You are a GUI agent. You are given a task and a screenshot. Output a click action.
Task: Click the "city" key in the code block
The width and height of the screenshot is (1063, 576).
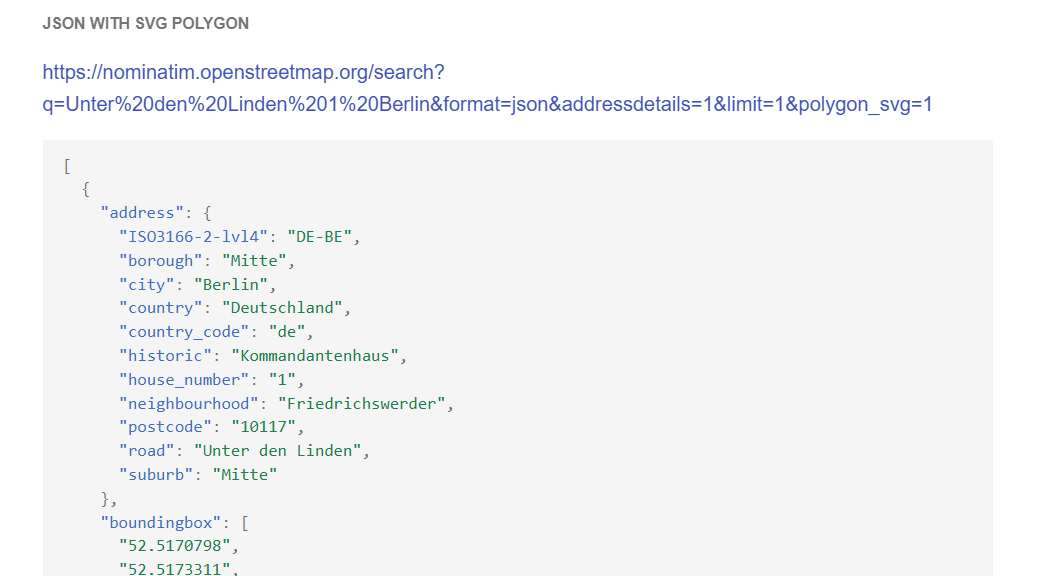coord(147,284)
